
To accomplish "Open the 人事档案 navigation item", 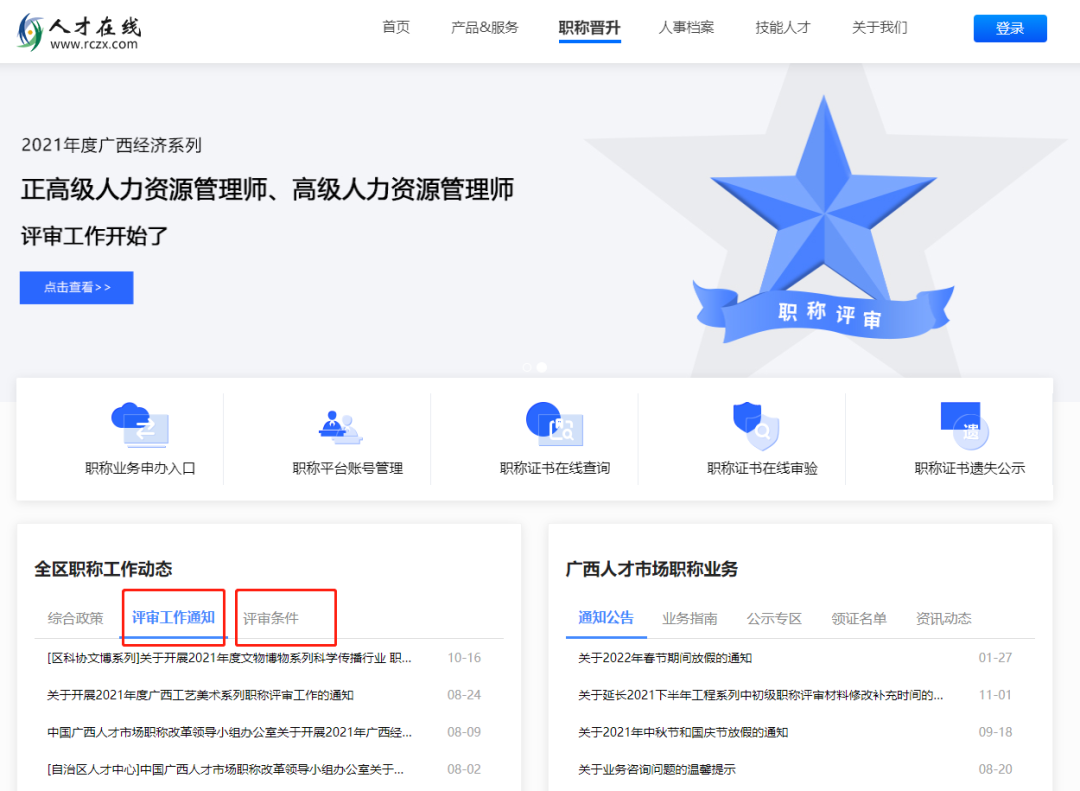I will coord(686,28).
